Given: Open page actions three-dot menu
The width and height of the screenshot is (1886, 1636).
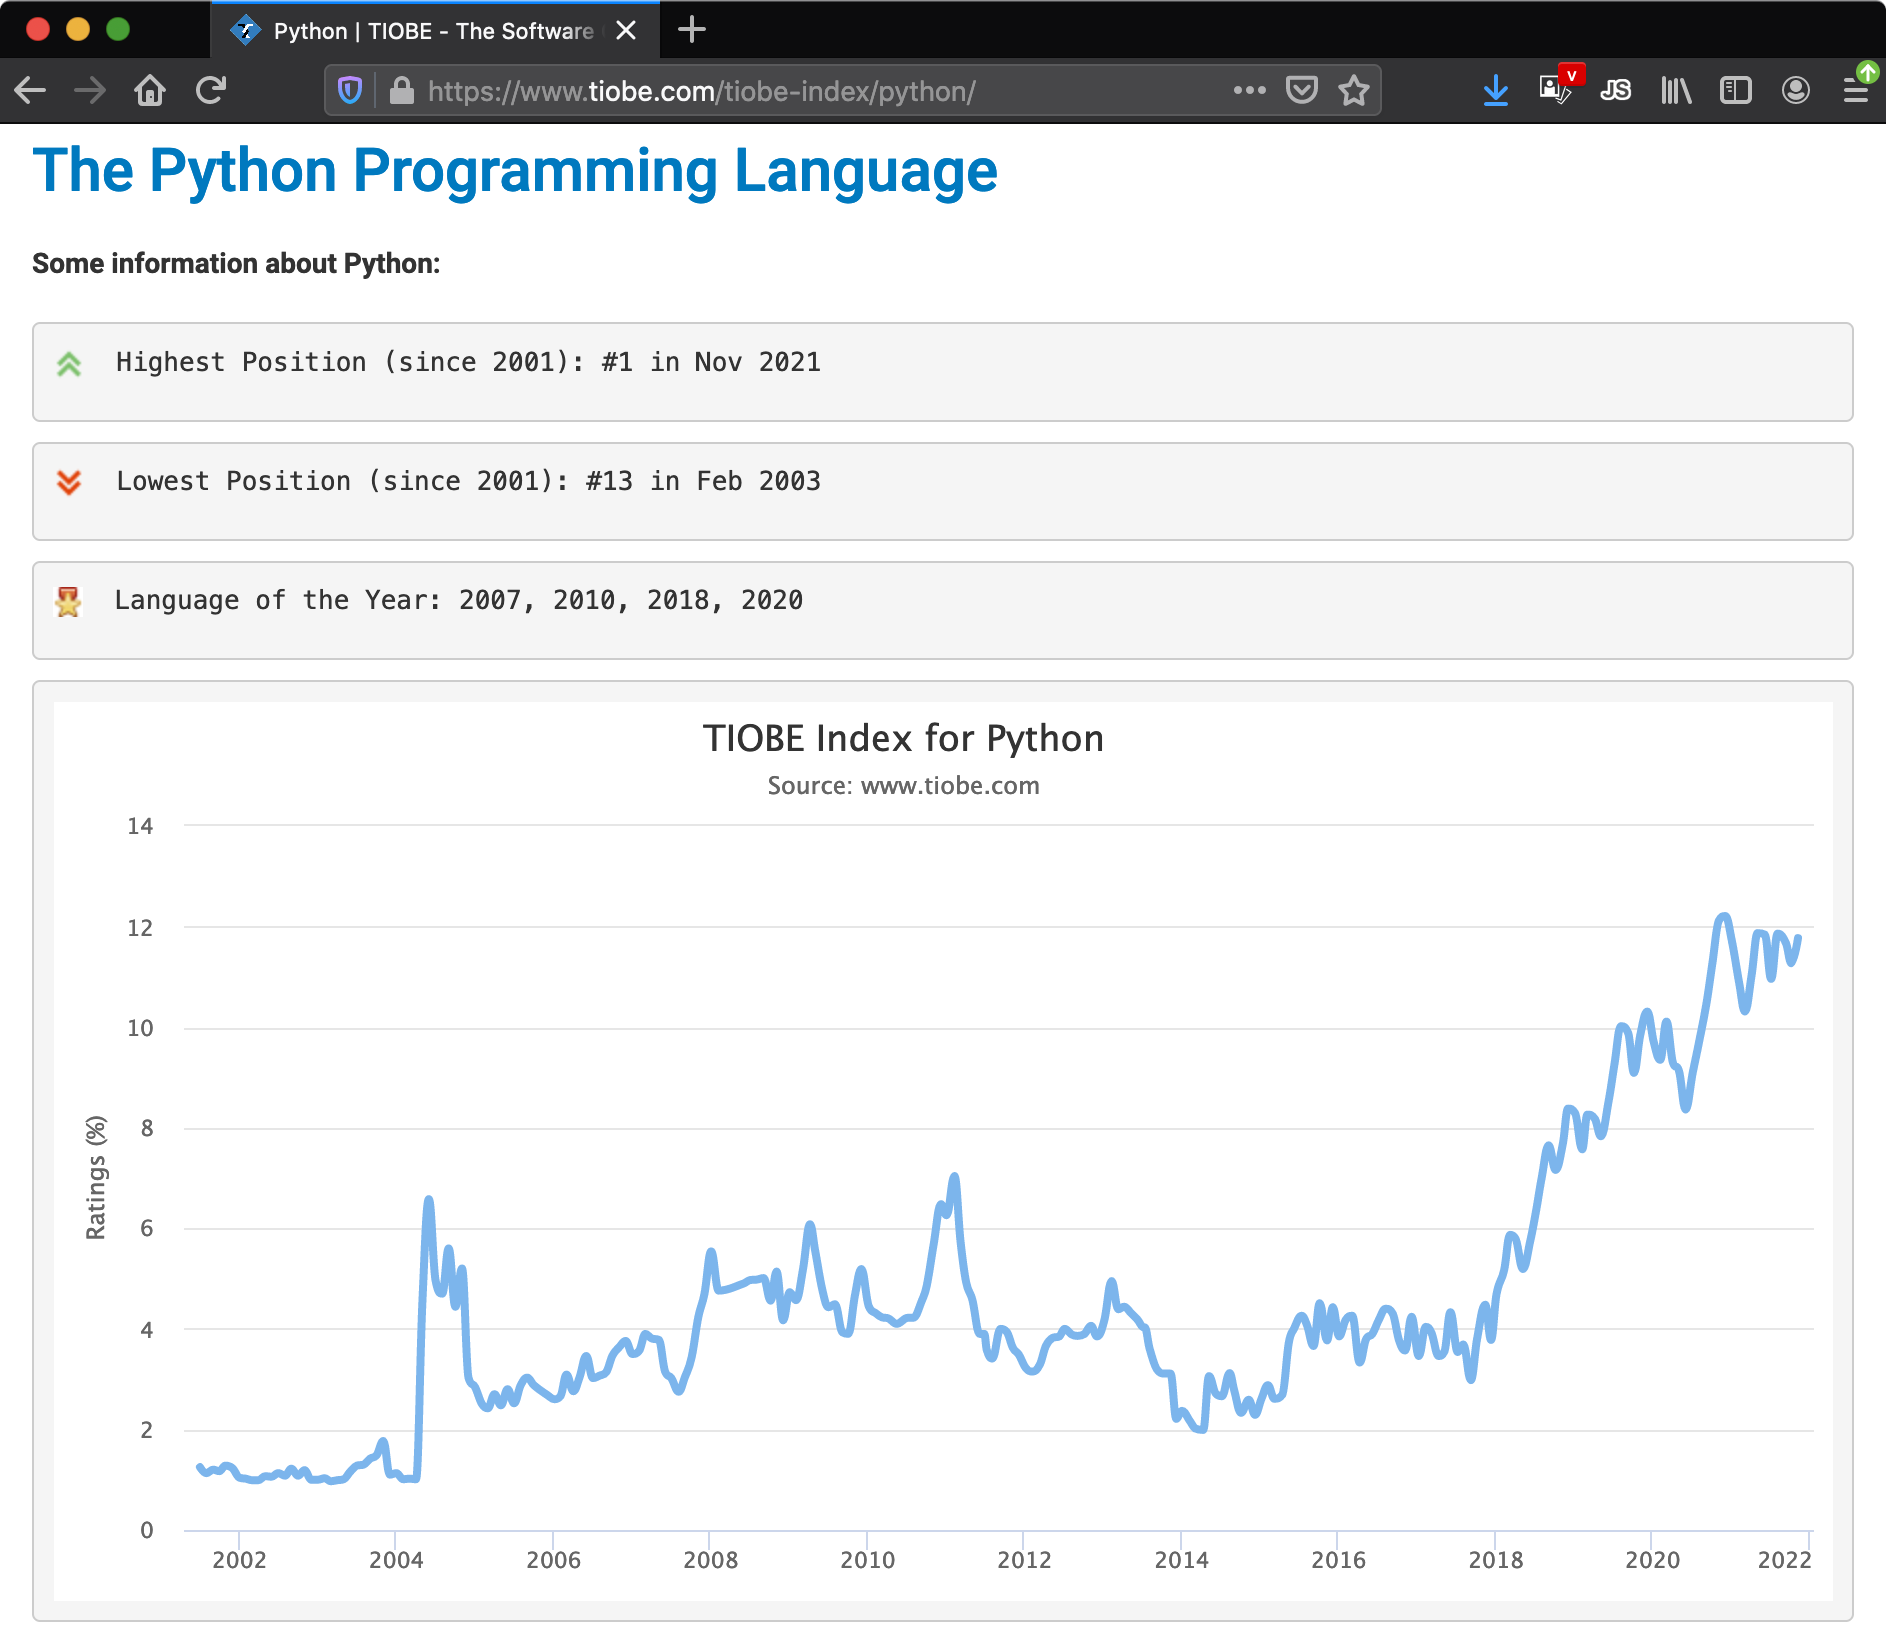Looking at the screenshot, I should [1249, 90].
